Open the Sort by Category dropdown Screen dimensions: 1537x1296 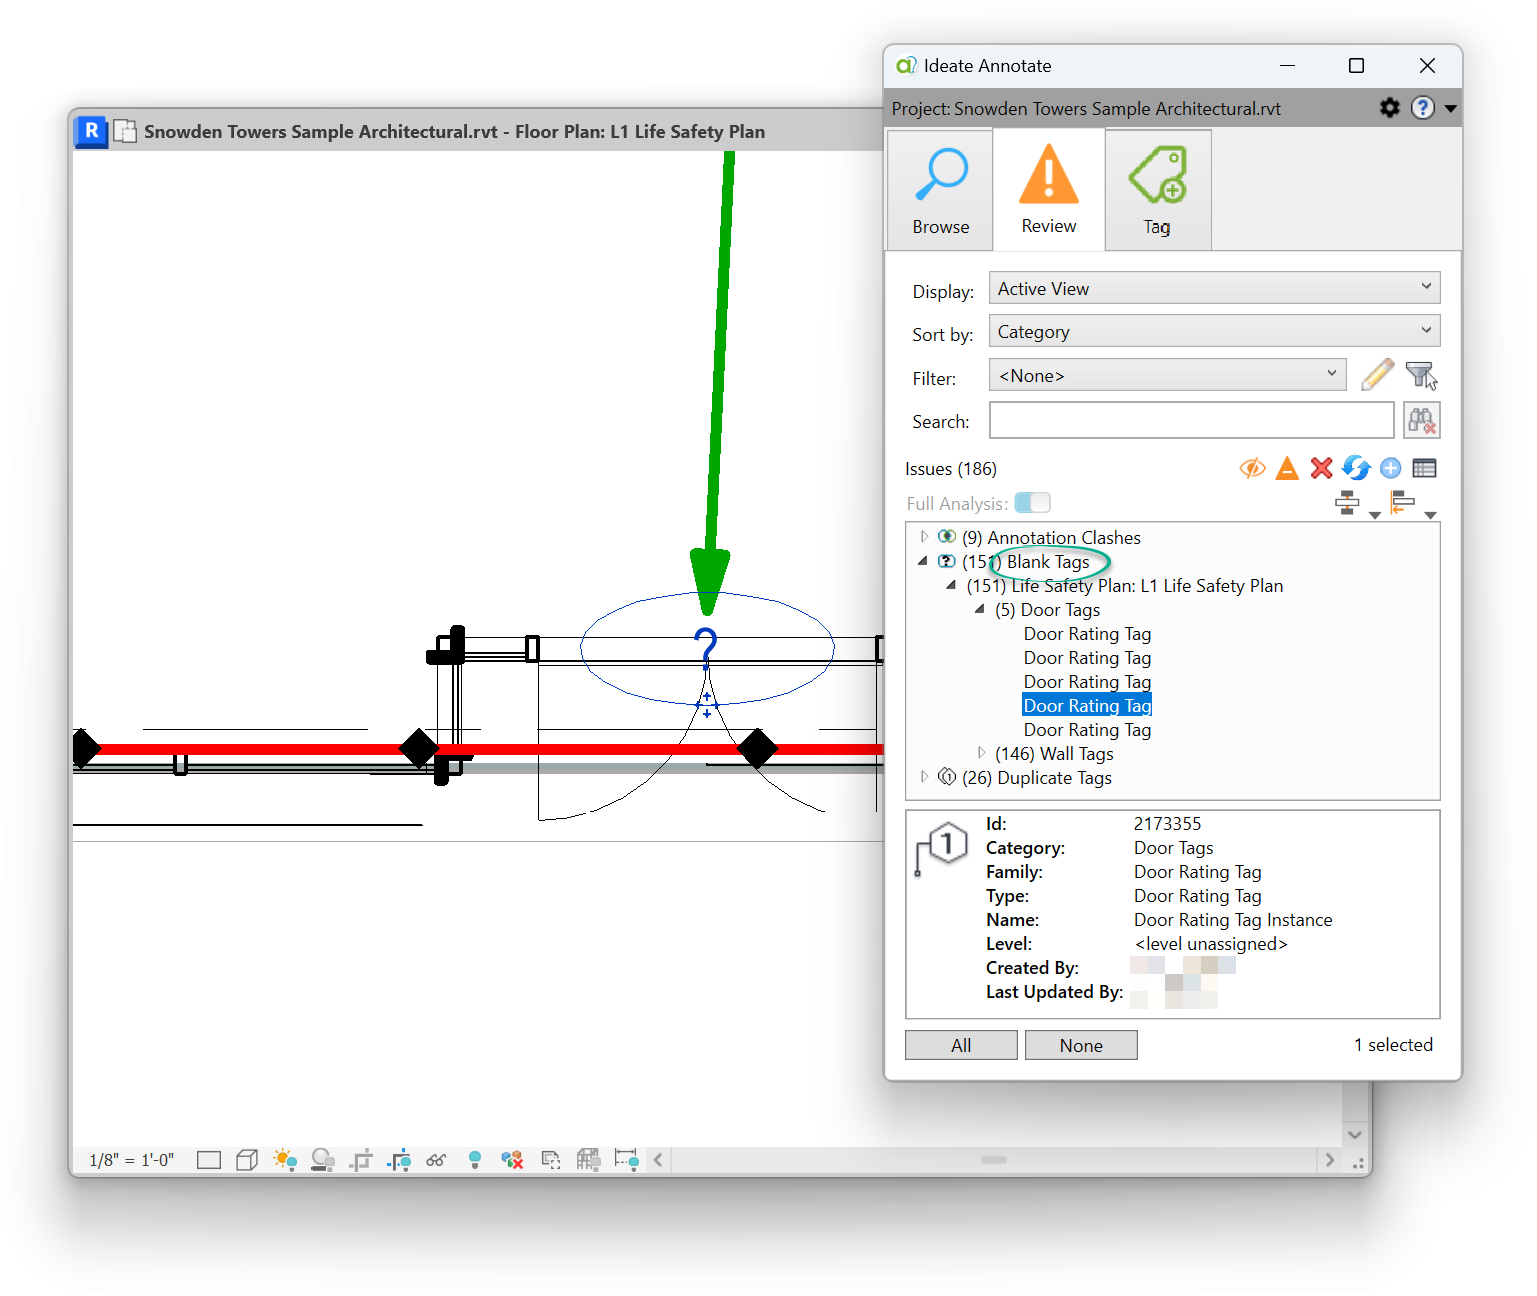[1214, 331]
